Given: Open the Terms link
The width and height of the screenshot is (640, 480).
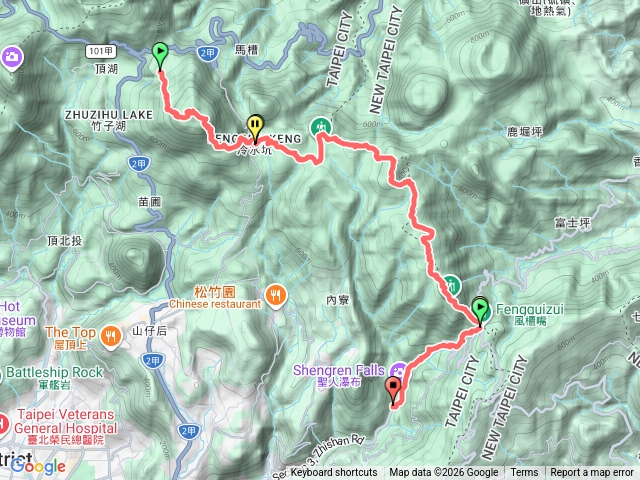Looking at the screenshot, I should tap(524, 473).
